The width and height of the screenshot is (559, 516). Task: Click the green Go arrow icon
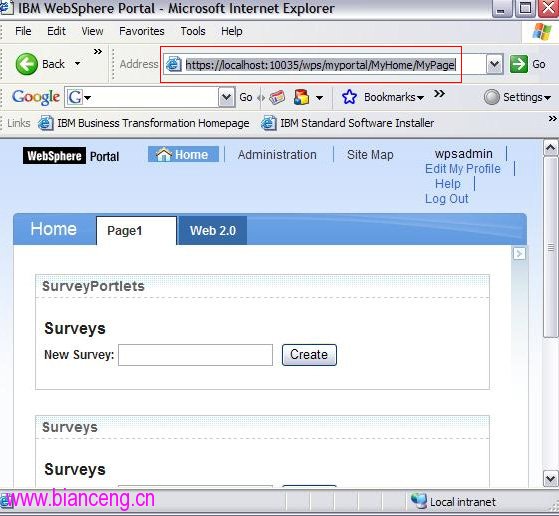pos(519,64)
